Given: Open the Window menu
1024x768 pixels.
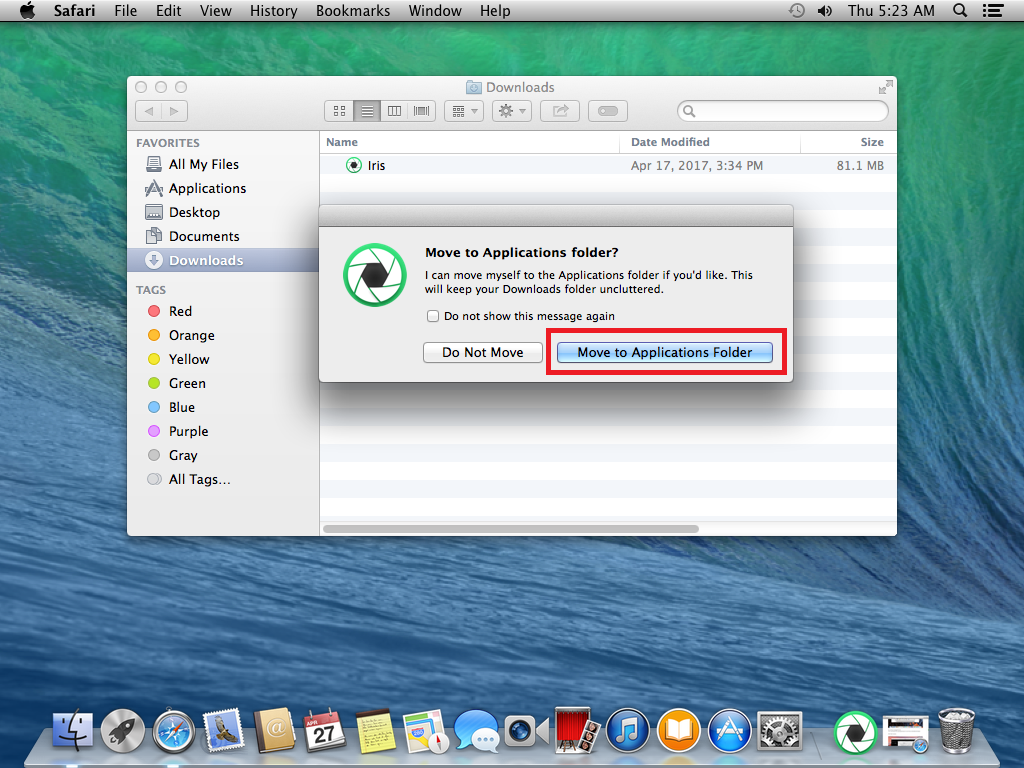Looking at the screenshot, I should click(435, 10).
